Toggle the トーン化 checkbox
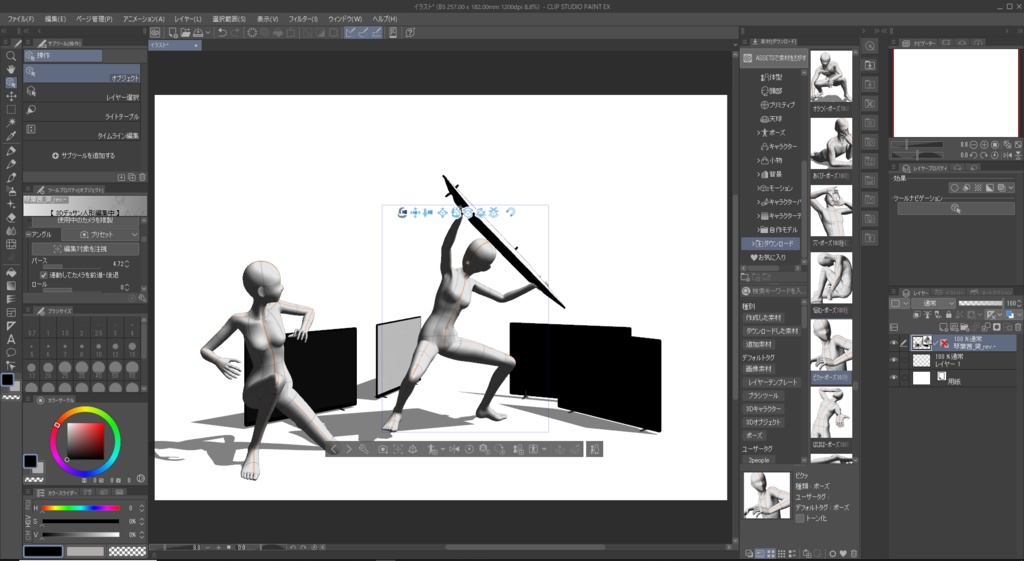Screen dimensions: 1024x561 point(800,519)
